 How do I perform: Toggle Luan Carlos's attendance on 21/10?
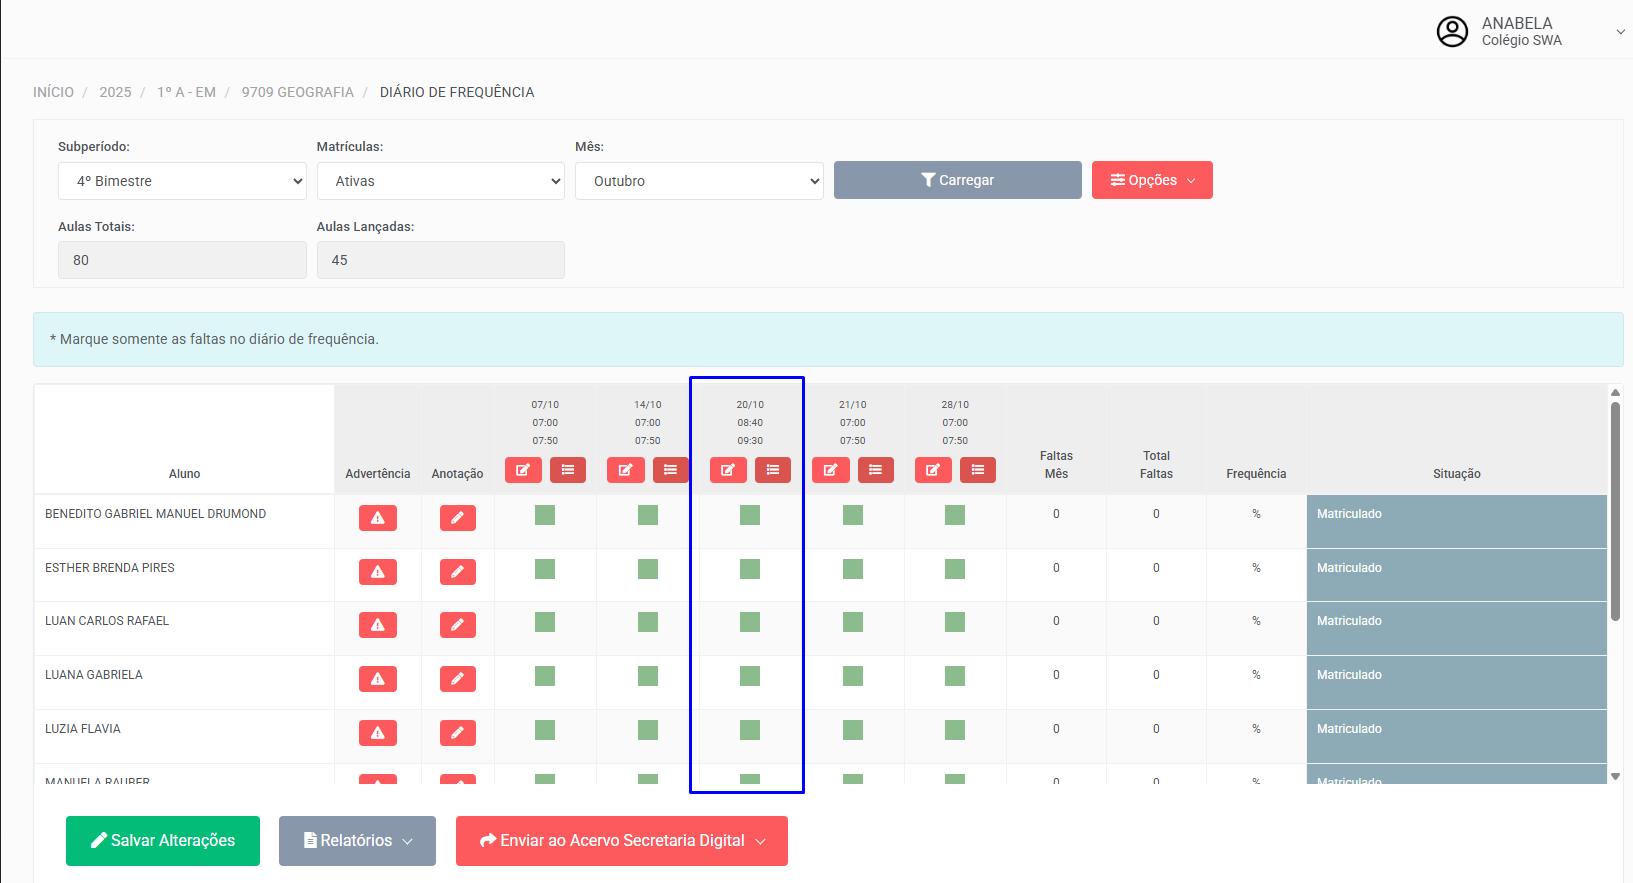coord(853,622)
